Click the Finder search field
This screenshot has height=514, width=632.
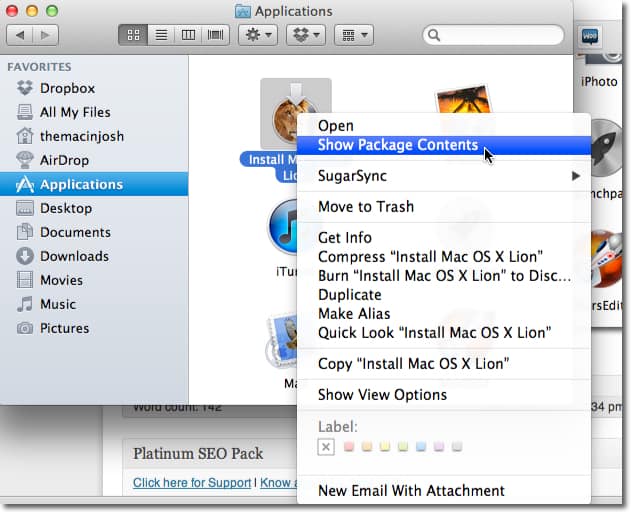point(493,35)
